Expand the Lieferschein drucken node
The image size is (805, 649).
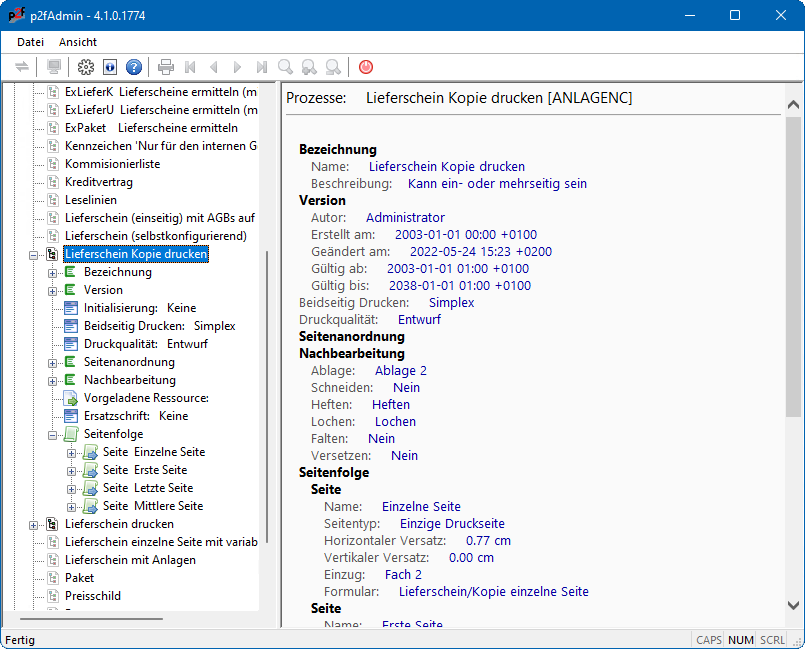point(35,524)
